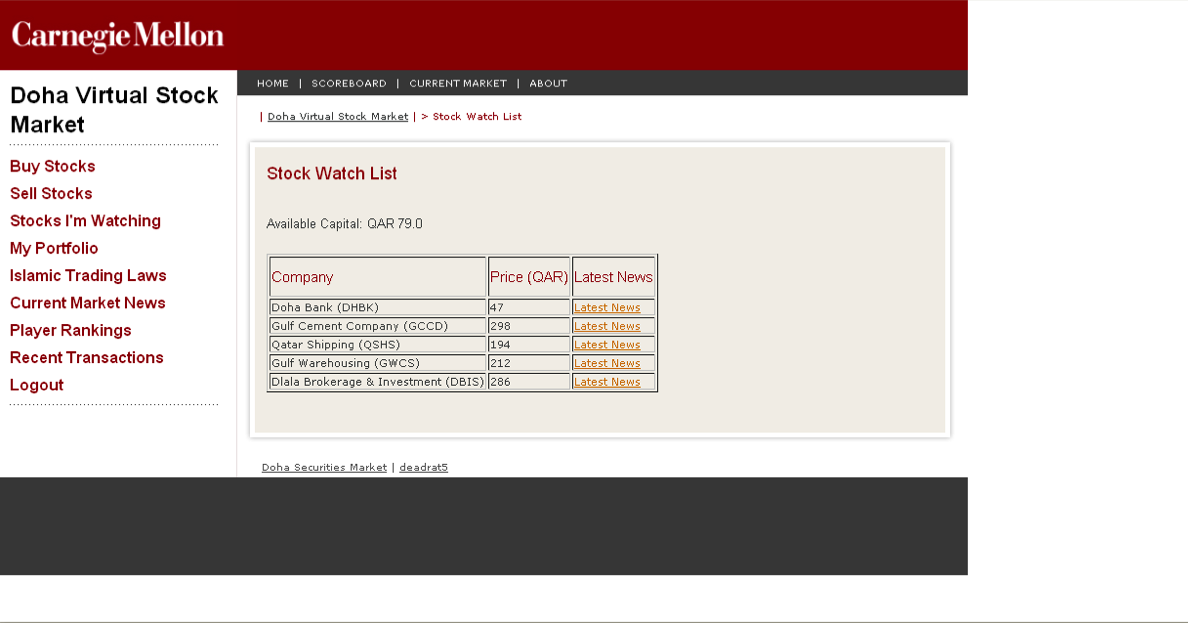
Task: Click deadrat5 footer link
Action: pos(424,468)
